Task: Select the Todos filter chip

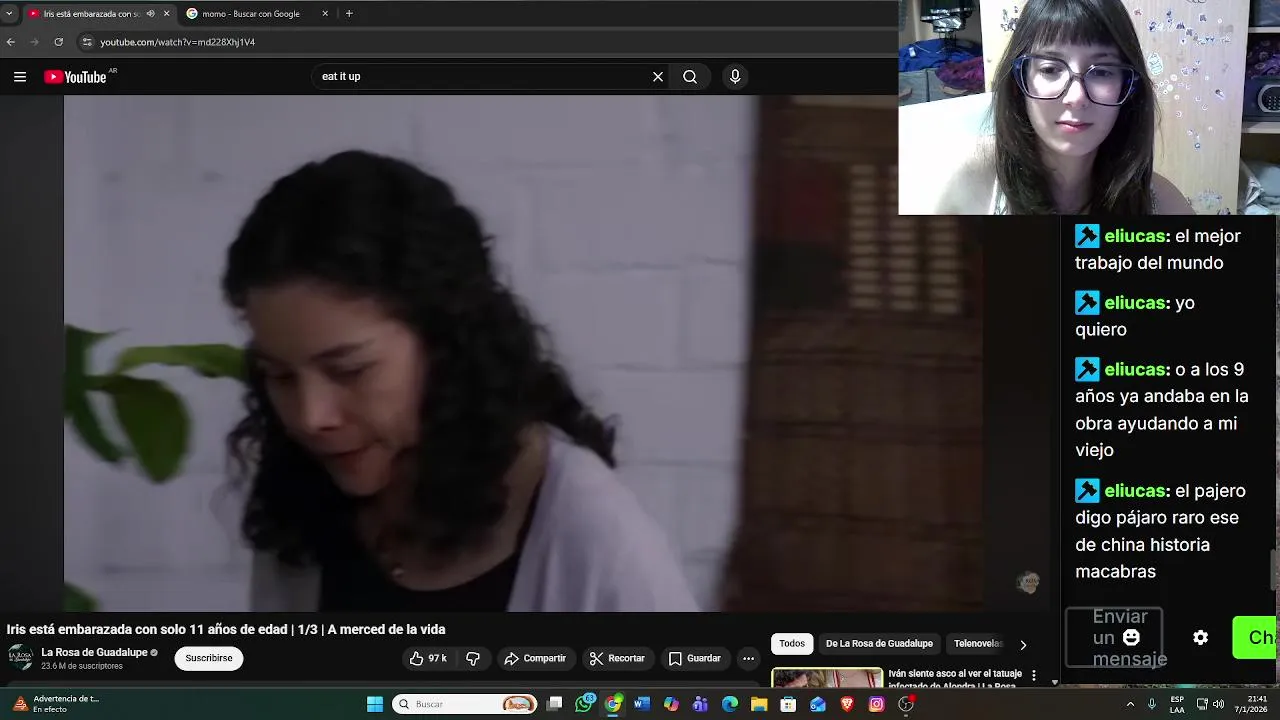Action: (x=792, y=644)
